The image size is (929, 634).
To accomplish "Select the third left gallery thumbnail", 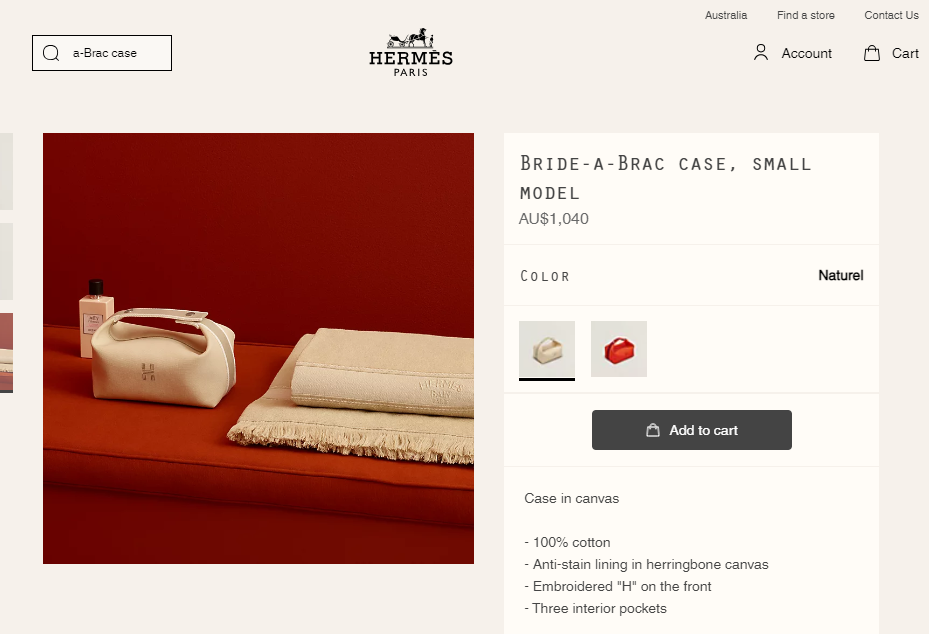I will (x=6, y=352).
